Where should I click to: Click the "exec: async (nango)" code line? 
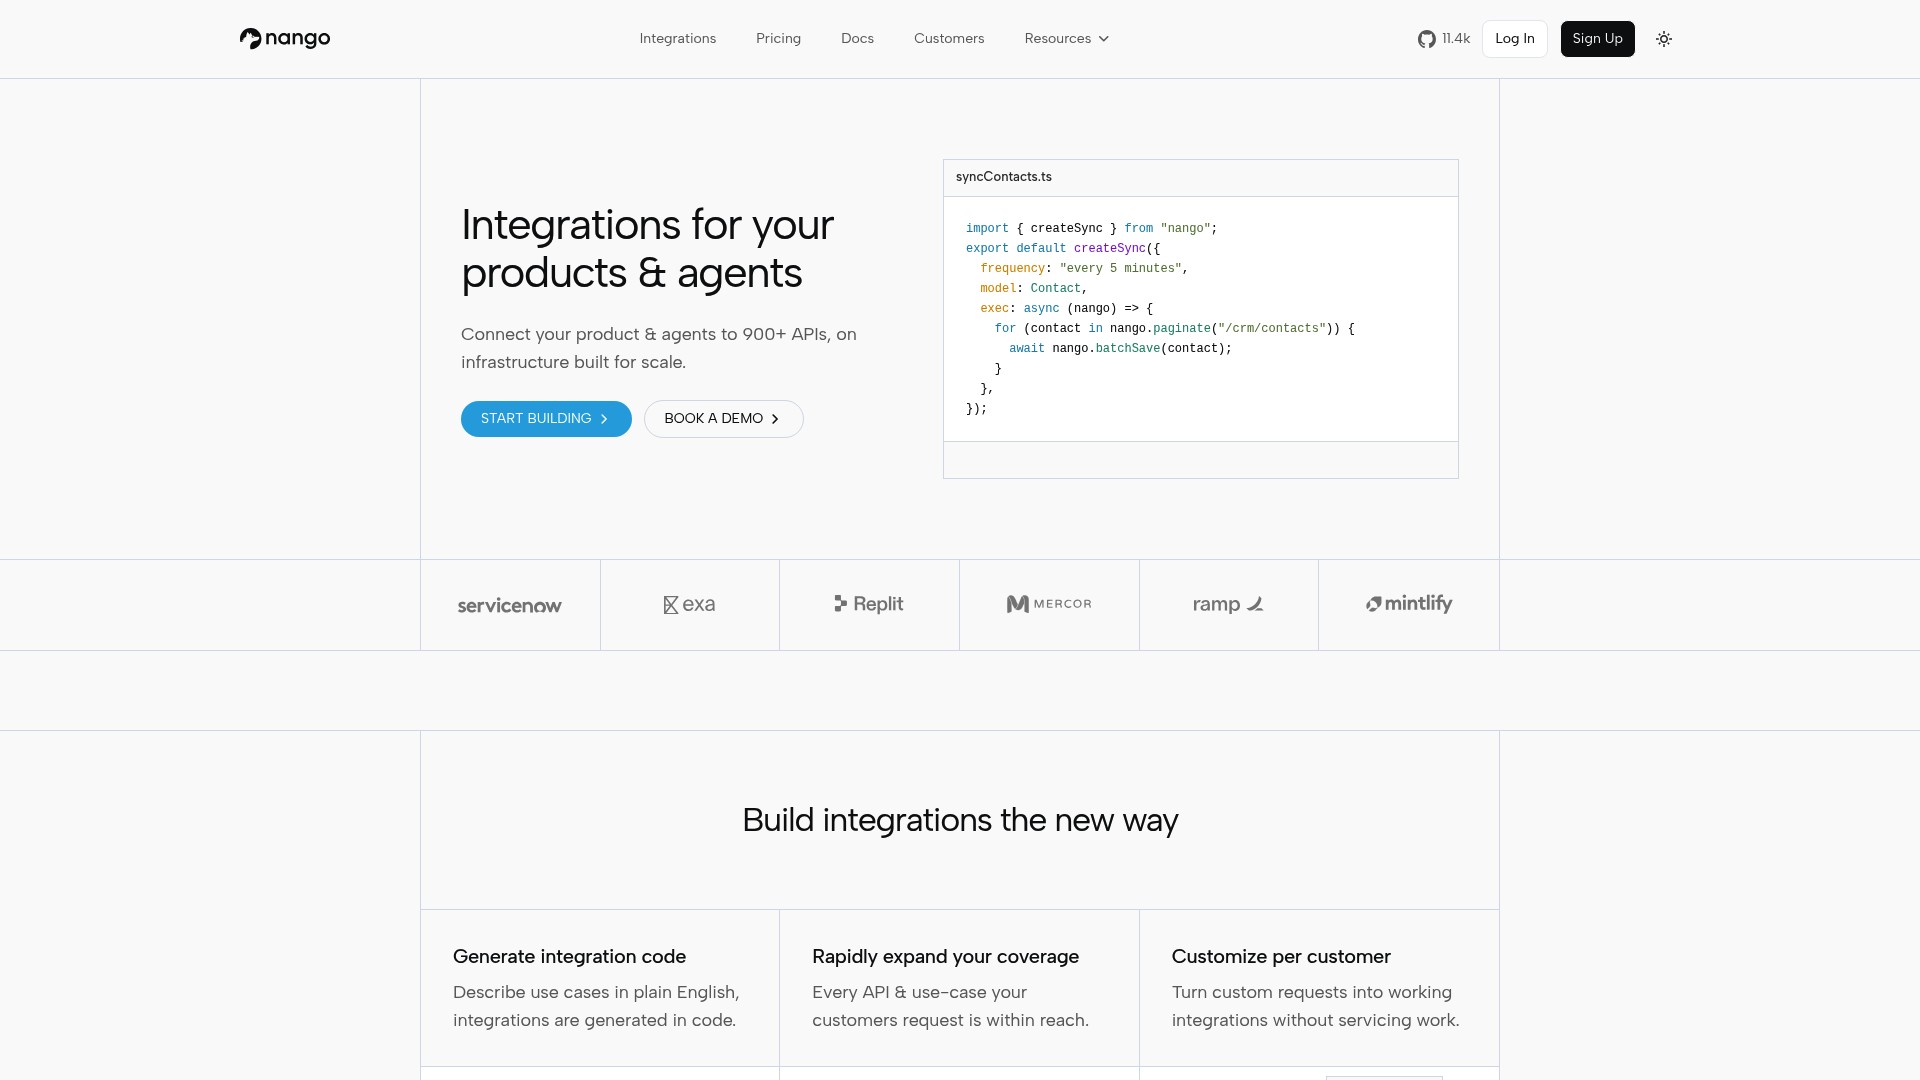1066,309
